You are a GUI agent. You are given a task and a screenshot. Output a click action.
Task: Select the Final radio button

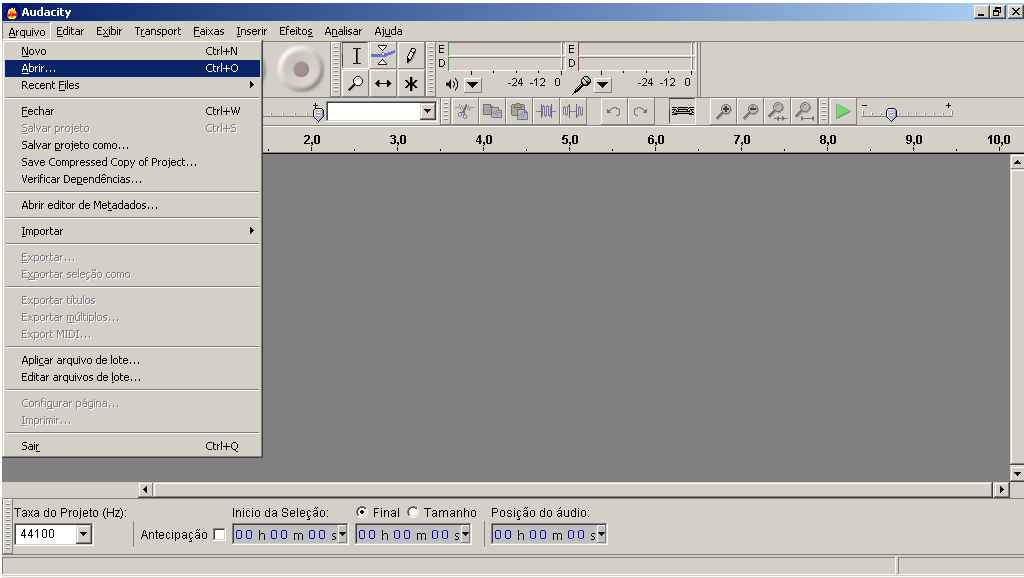click(361, 512)
